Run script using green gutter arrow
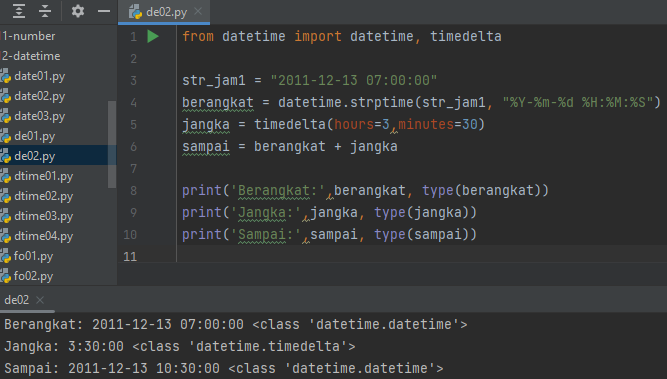The height and width of the screenshot is (379, 667). tap(153, 37)
